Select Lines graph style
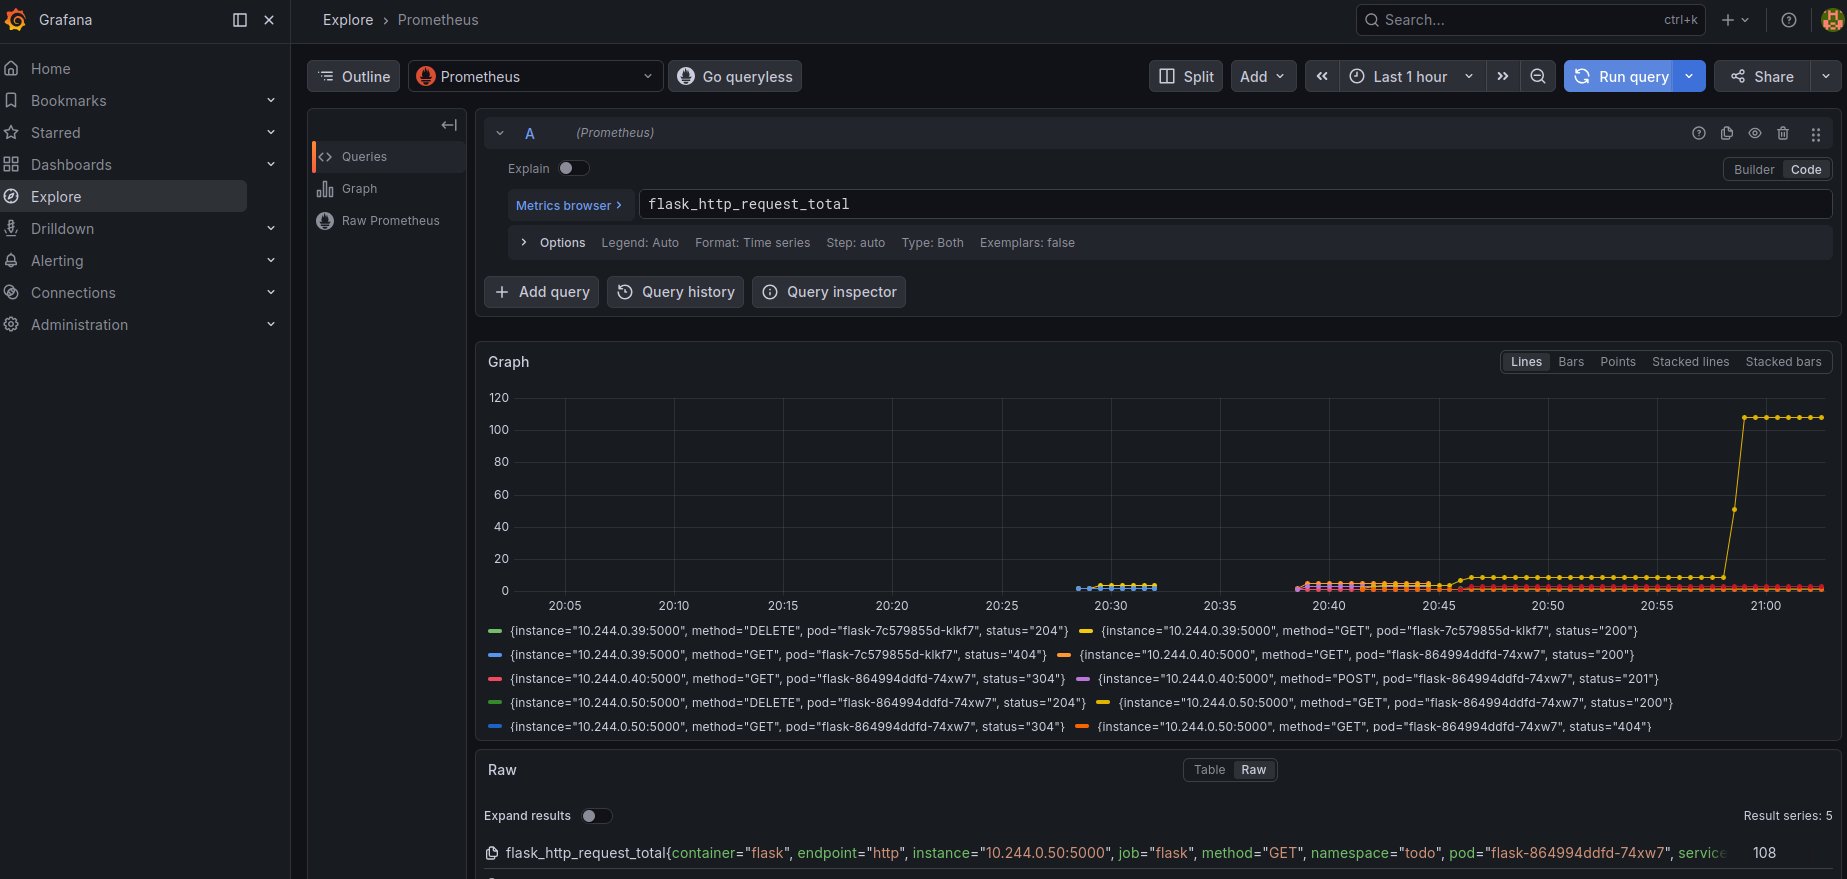This screenshot has height=879, width=1847. coord(1526,362)
